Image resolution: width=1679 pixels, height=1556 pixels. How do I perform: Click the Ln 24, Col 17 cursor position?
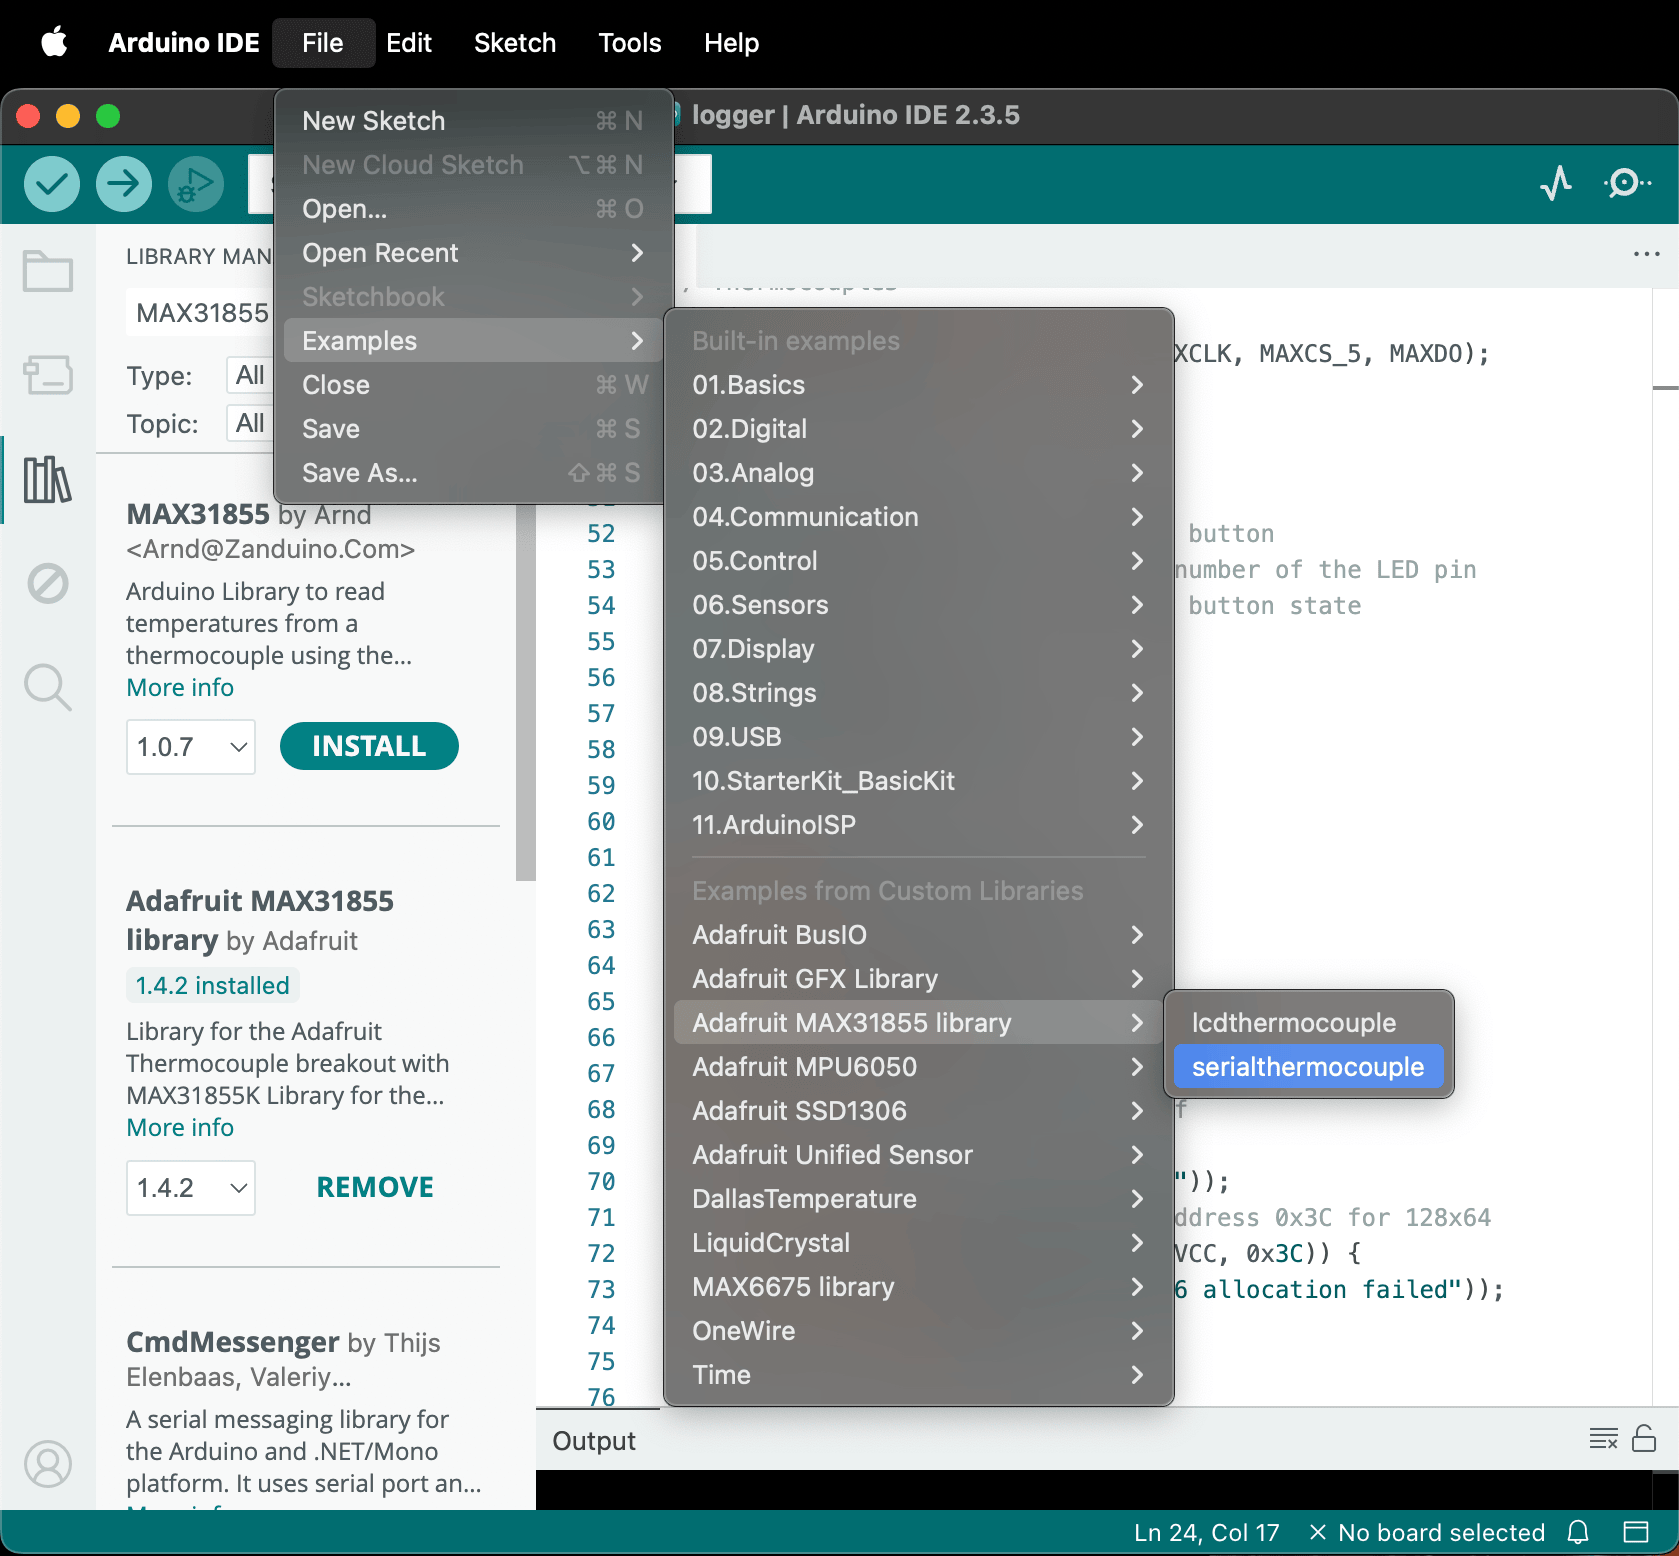pos(1207,1532)
